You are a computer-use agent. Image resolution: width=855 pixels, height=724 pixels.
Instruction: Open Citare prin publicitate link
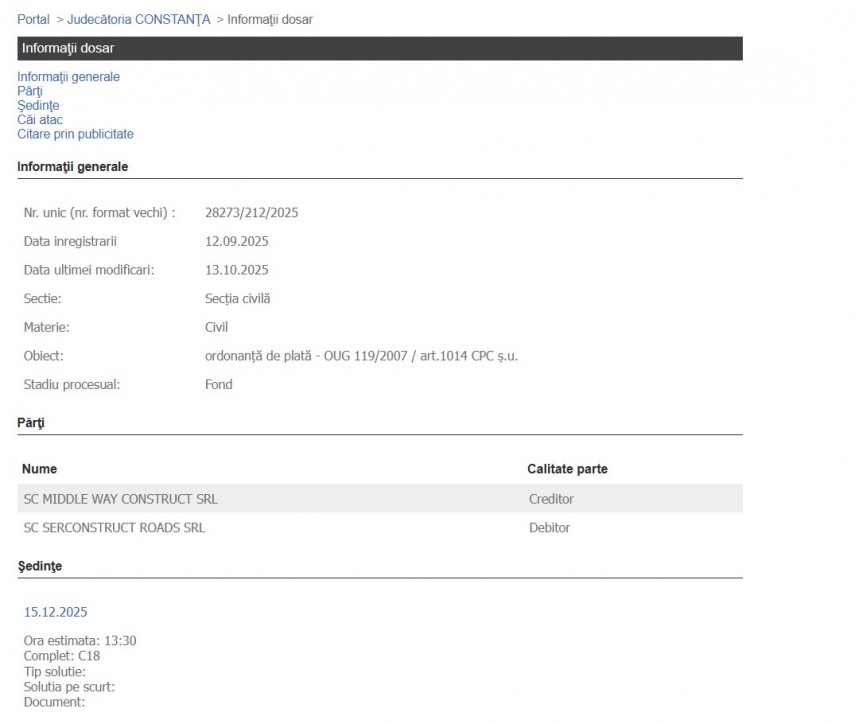click(75, 134)
